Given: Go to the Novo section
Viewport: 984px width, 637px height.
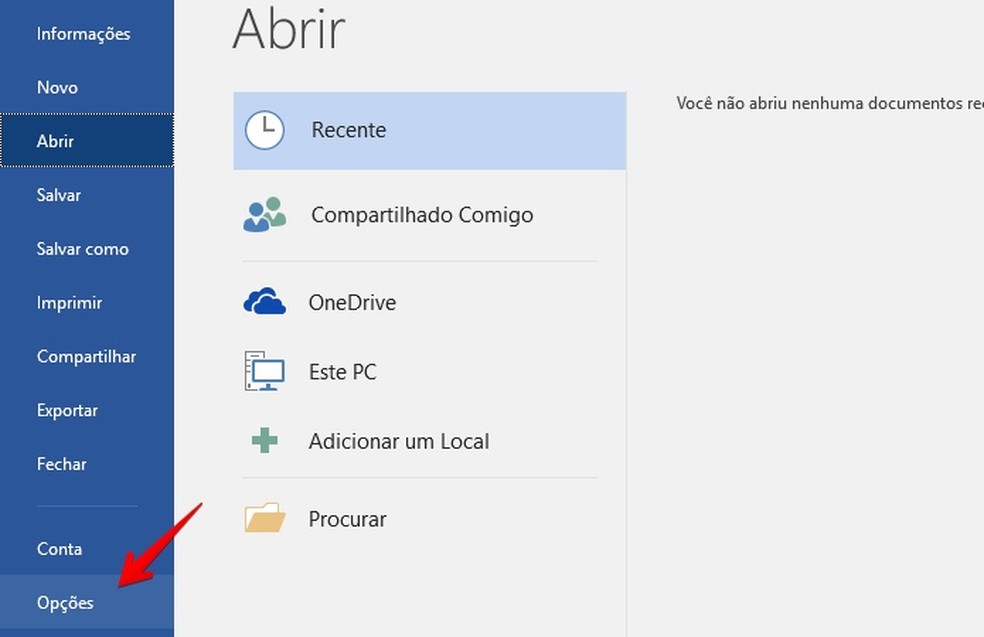Looking at the screenshot, I should click(x=57, y=87).
